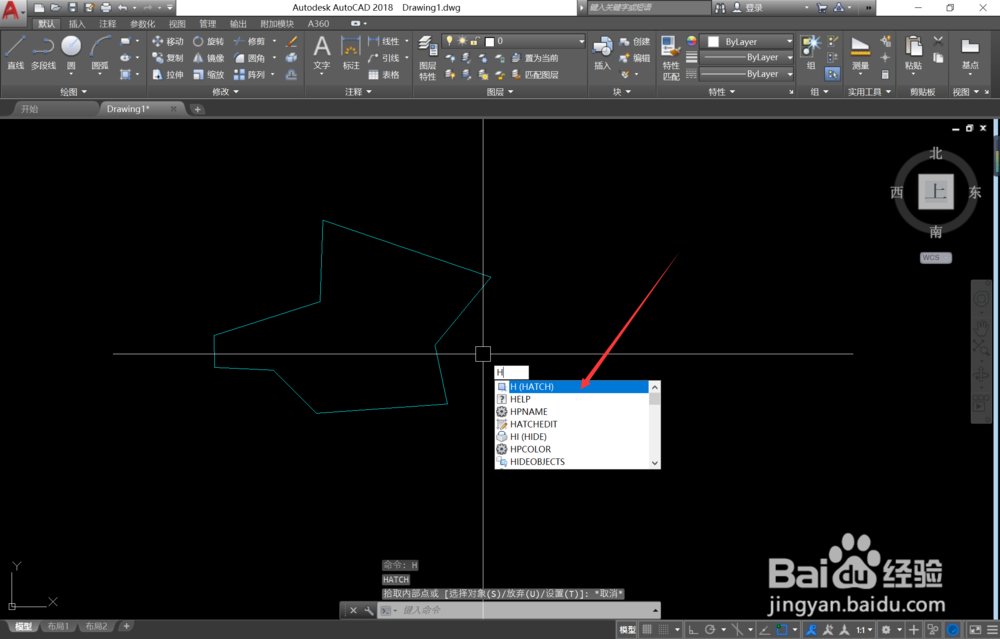Screen dimensions: 1000x639
Task: Expand the Annotation (注释) panel
Action: tap(358, 92)
